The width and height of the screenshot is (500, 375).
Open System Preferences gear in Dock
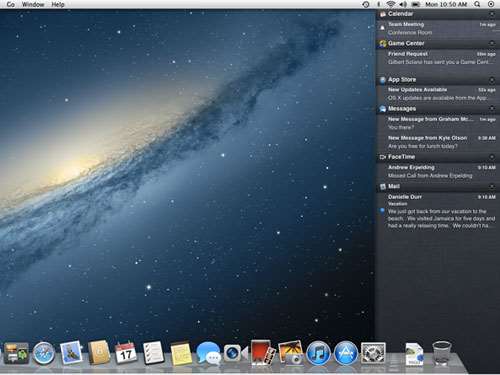pyautogui.click(x=373, y=353)
